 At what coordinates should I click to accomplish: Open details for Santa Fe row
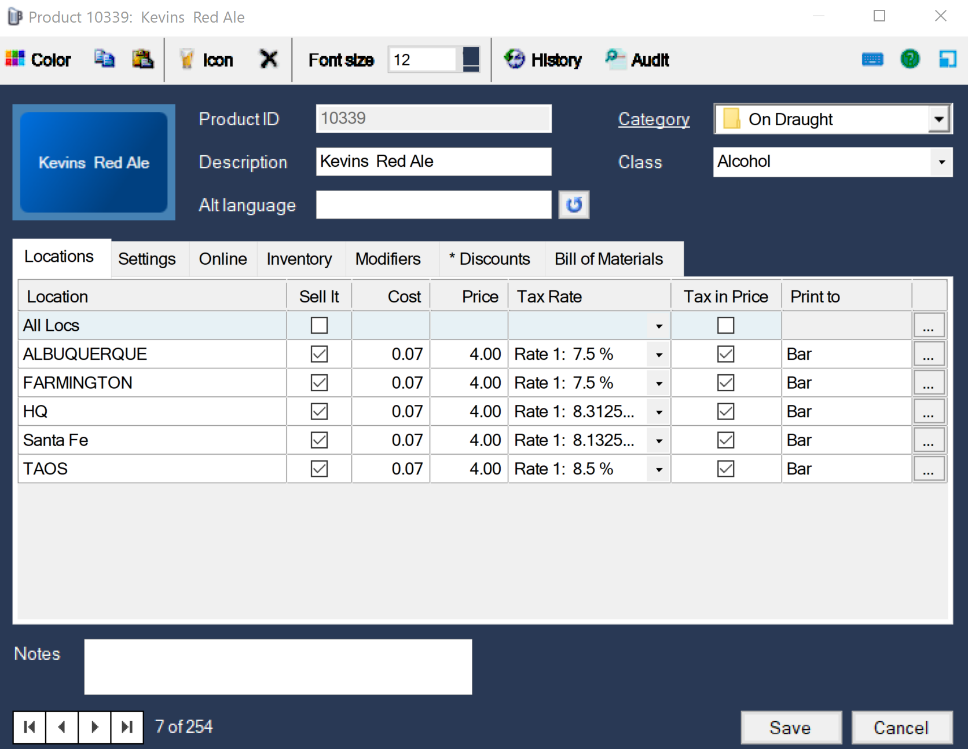pyautogui.click(x=928, y=440)
